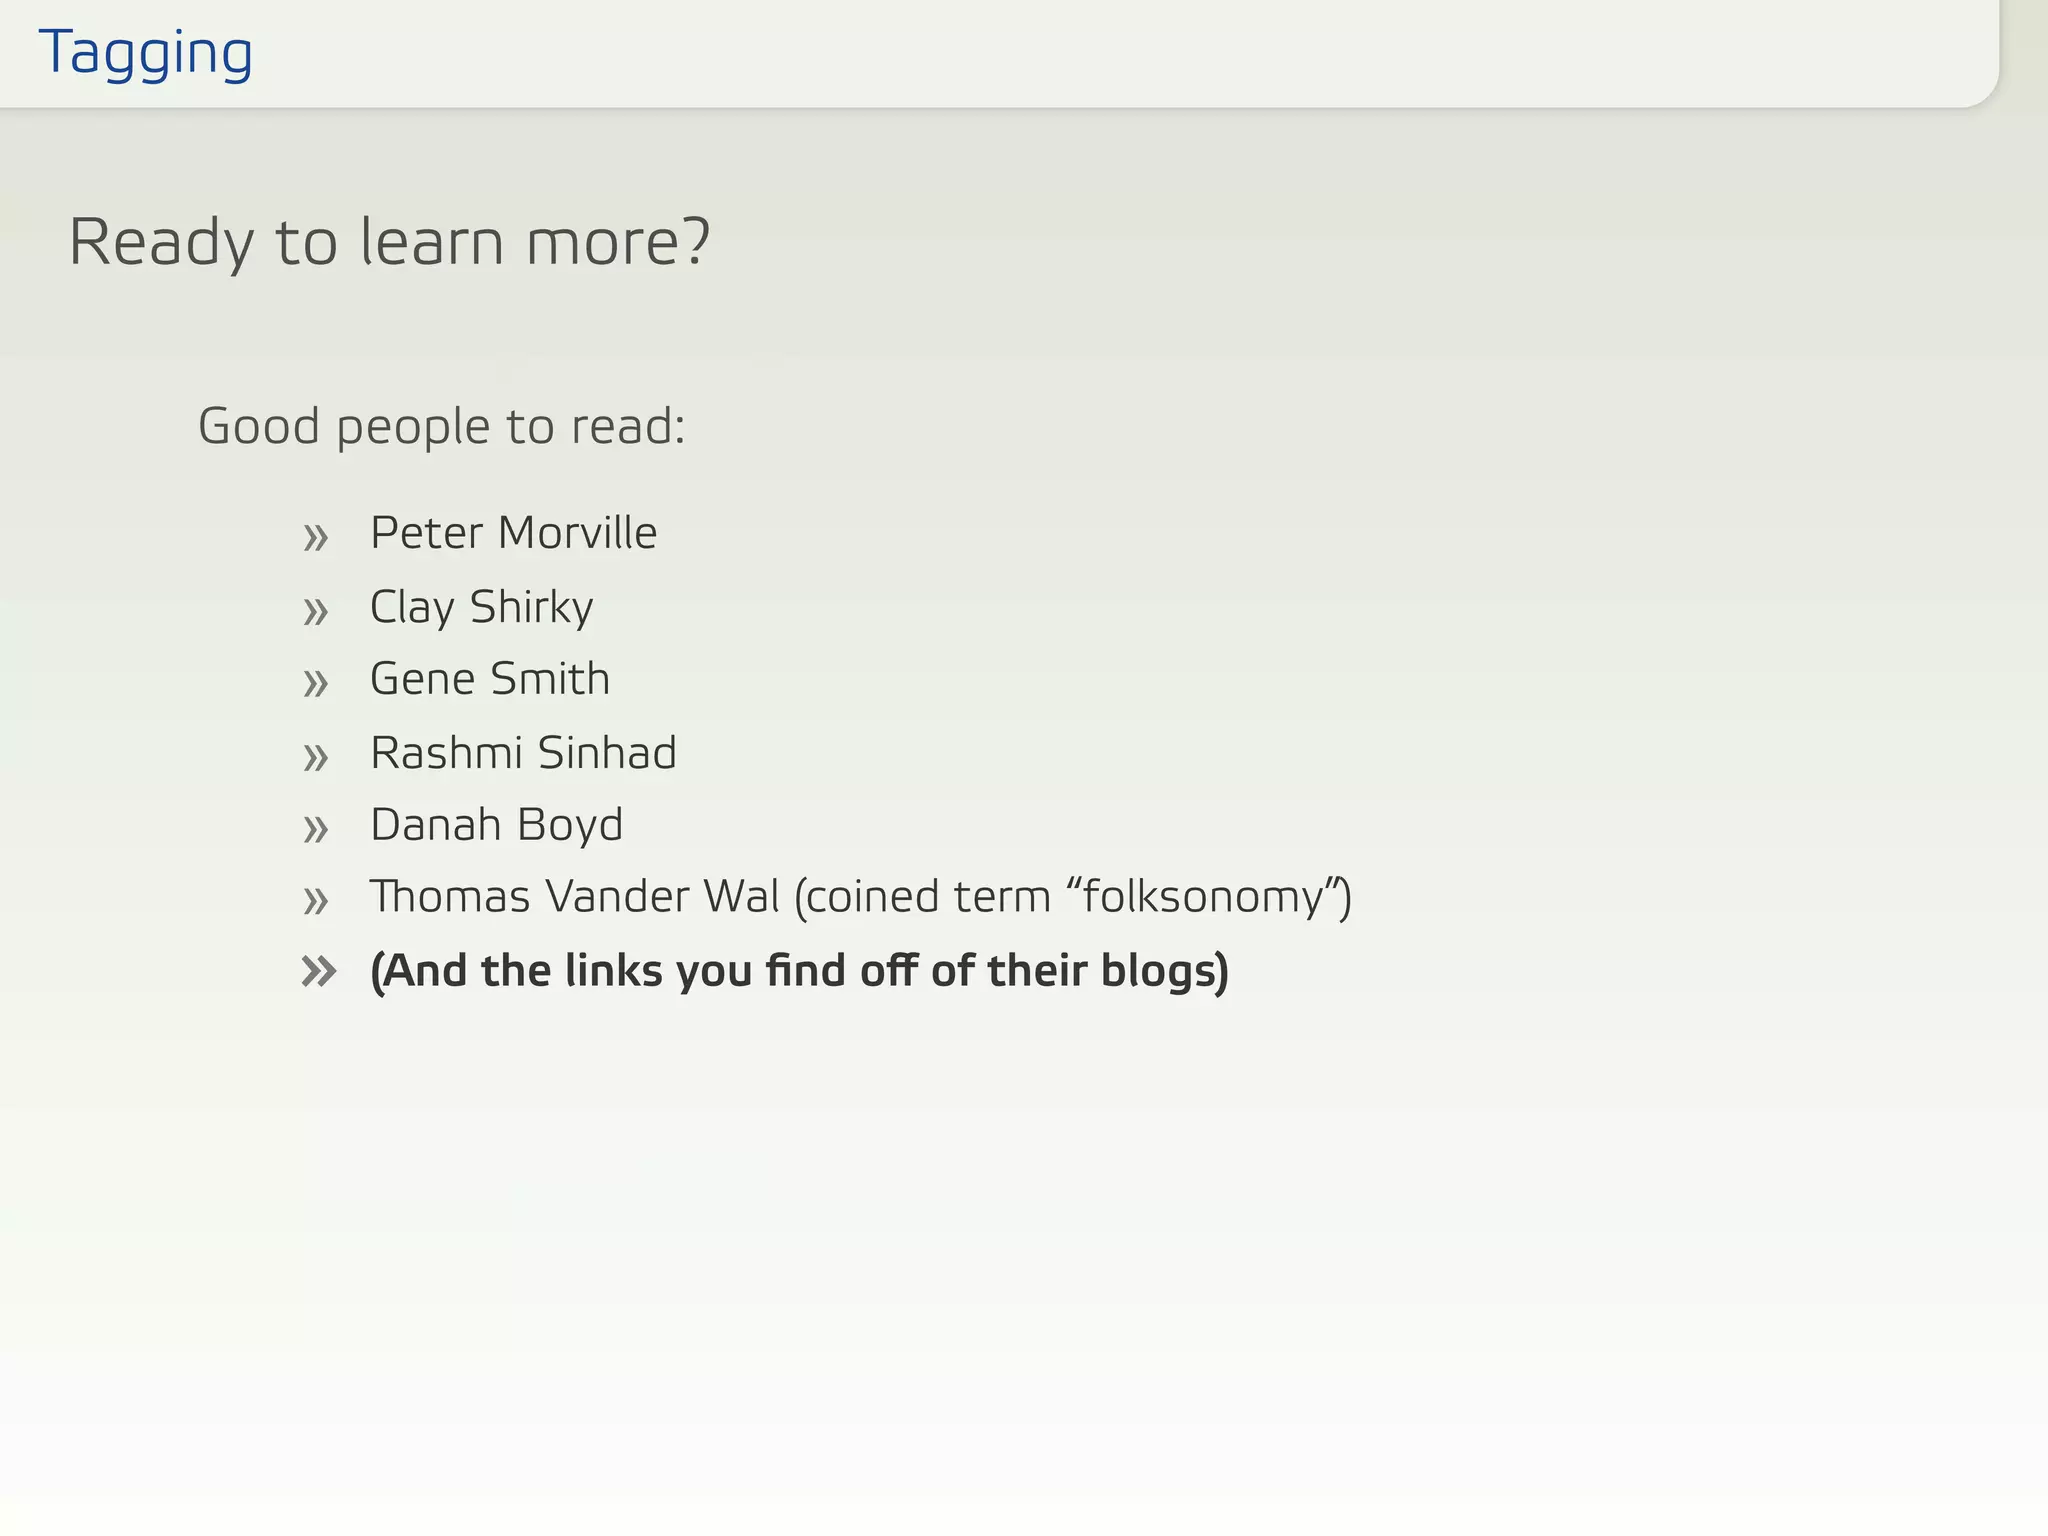This screenshot has width=2048, height=1536.
Task: Click the bullet arrow beside Danah Boyd
Action: point(316,829)
